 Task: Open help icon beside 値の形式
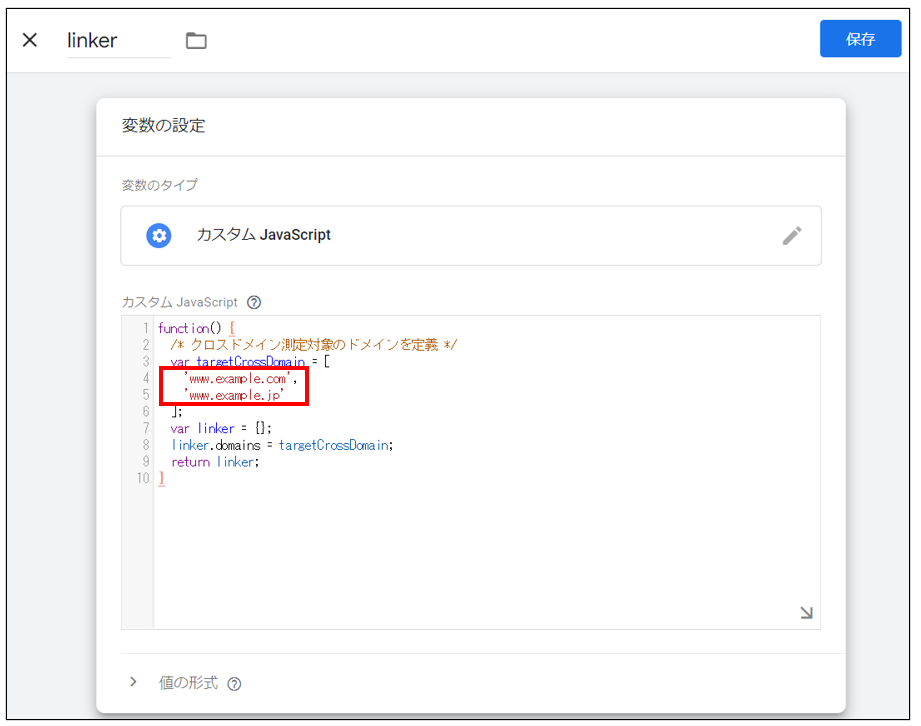234,684
